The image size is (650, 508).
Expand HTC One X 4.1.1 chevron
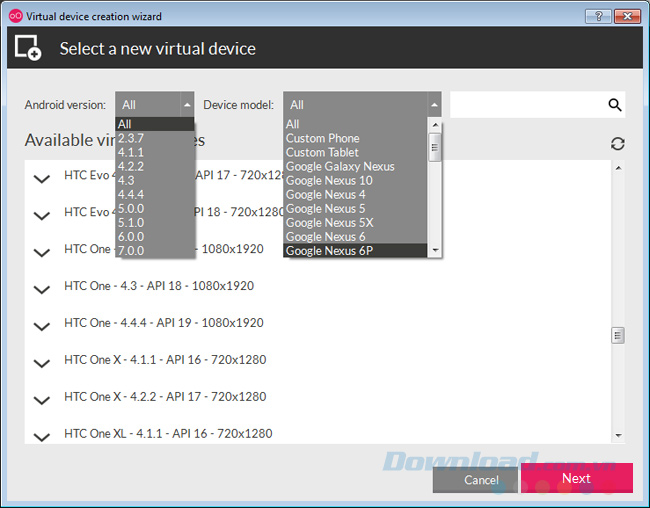[42, 363]
